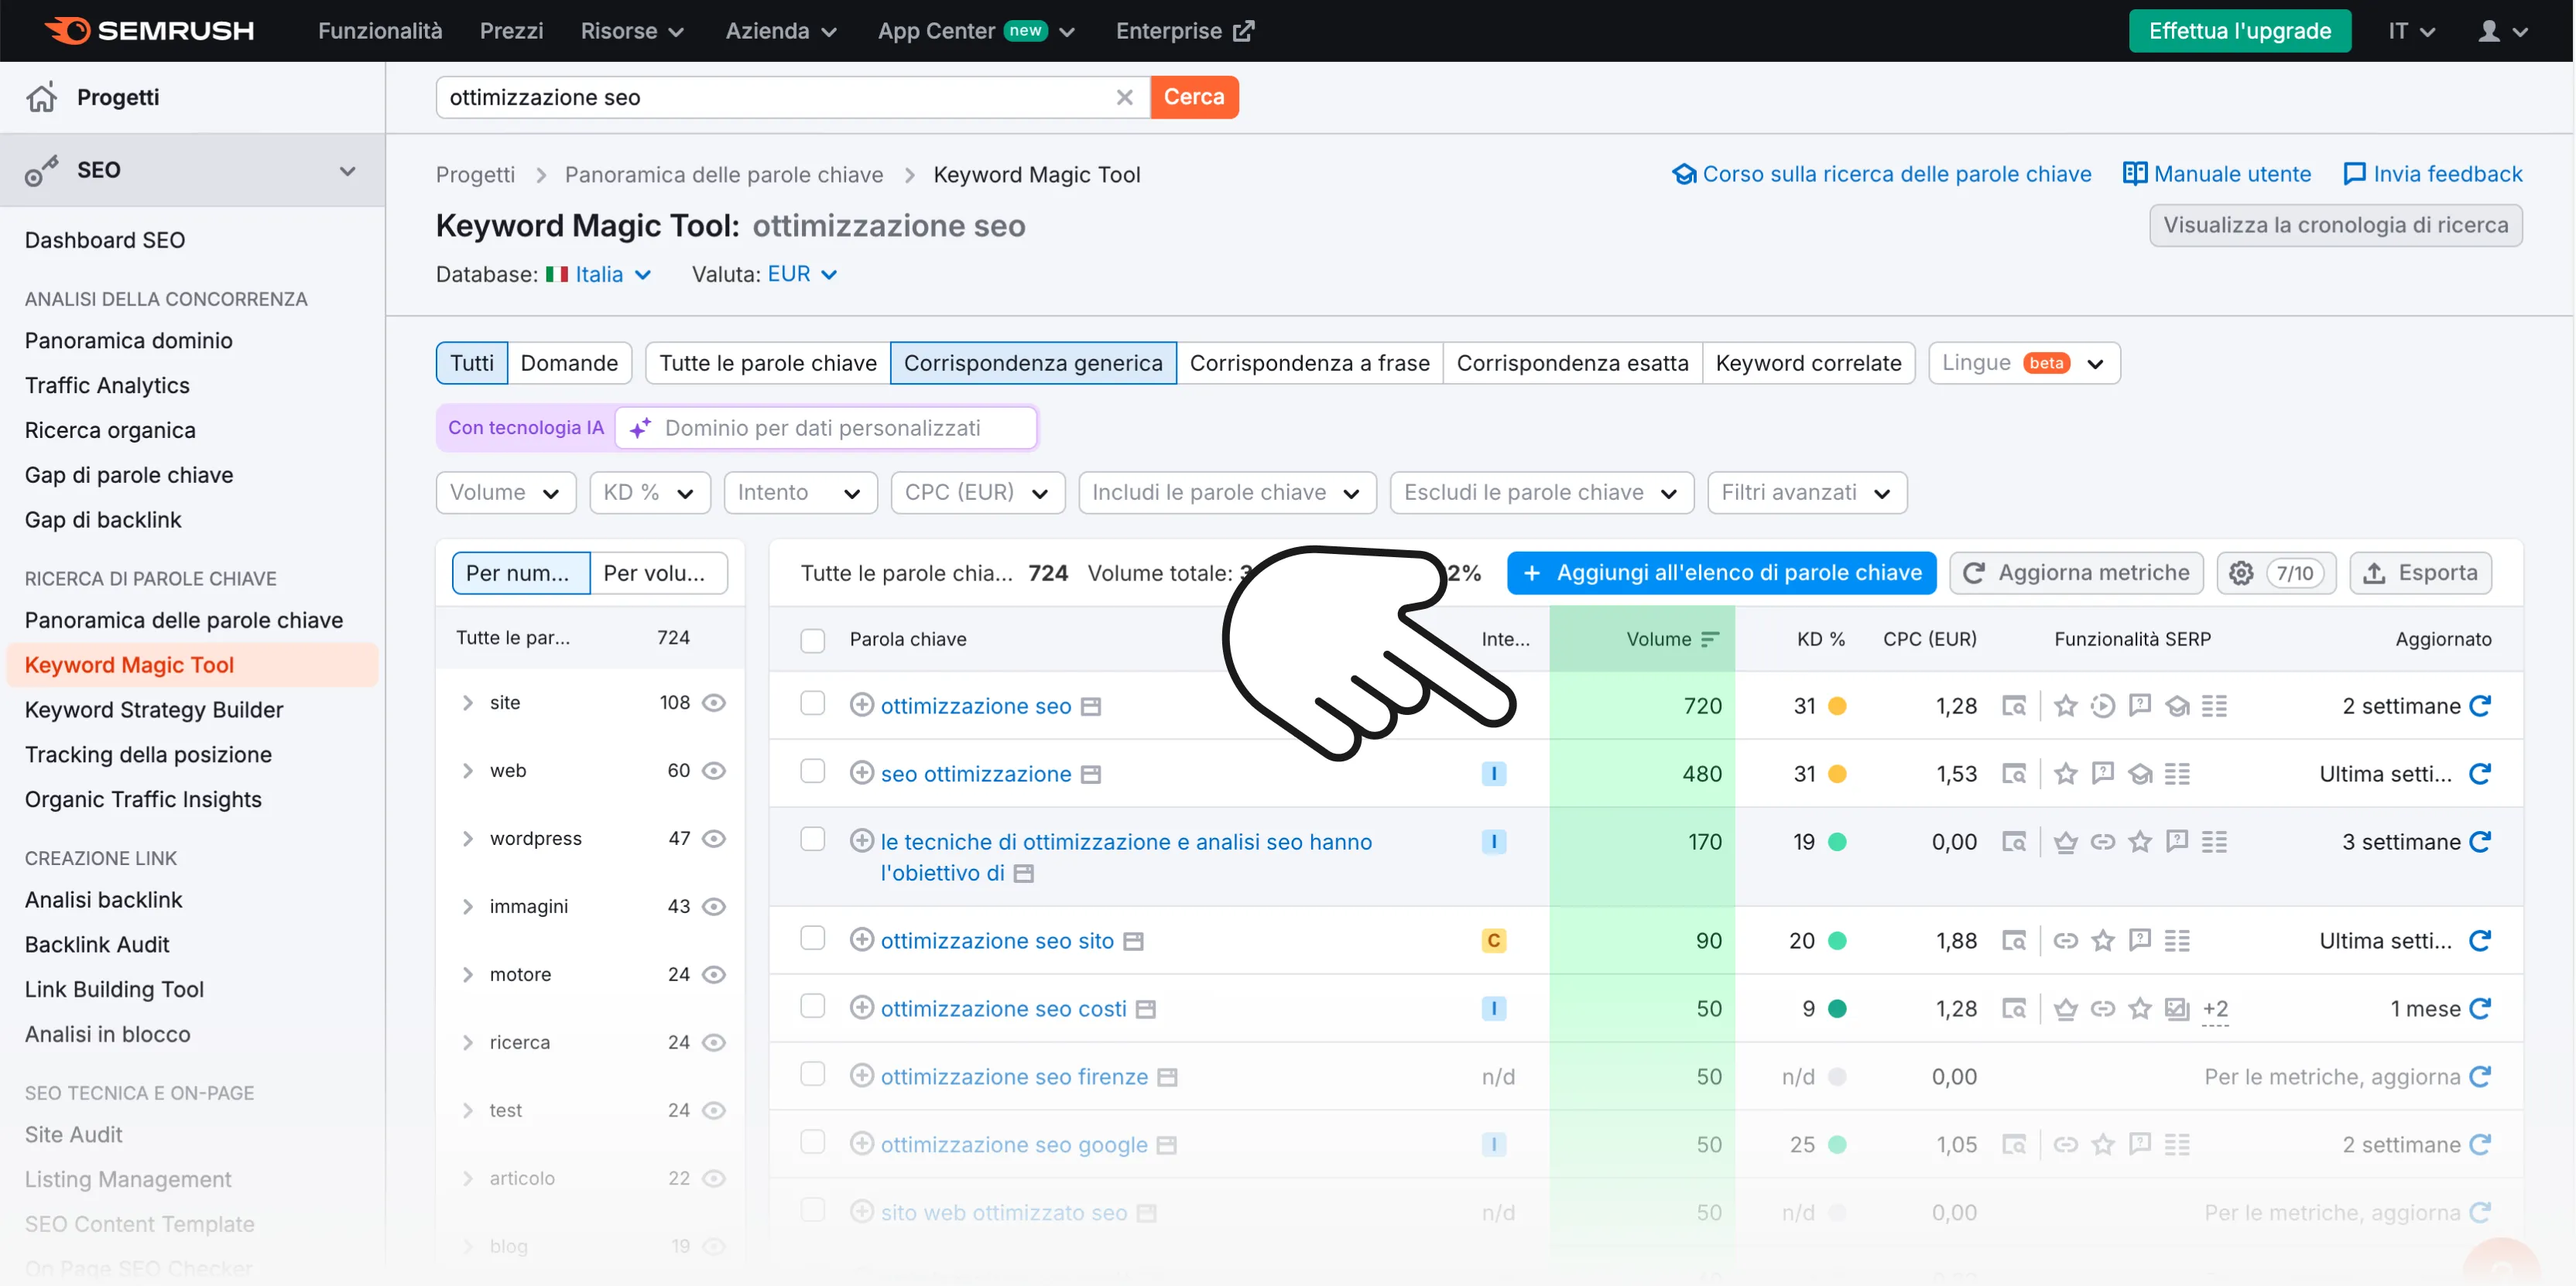2576x1286 pixels.
Task: Open SERP snapshot icon next to 'ottimizzazione seo firenze'
Action: pos(1167,1078)
